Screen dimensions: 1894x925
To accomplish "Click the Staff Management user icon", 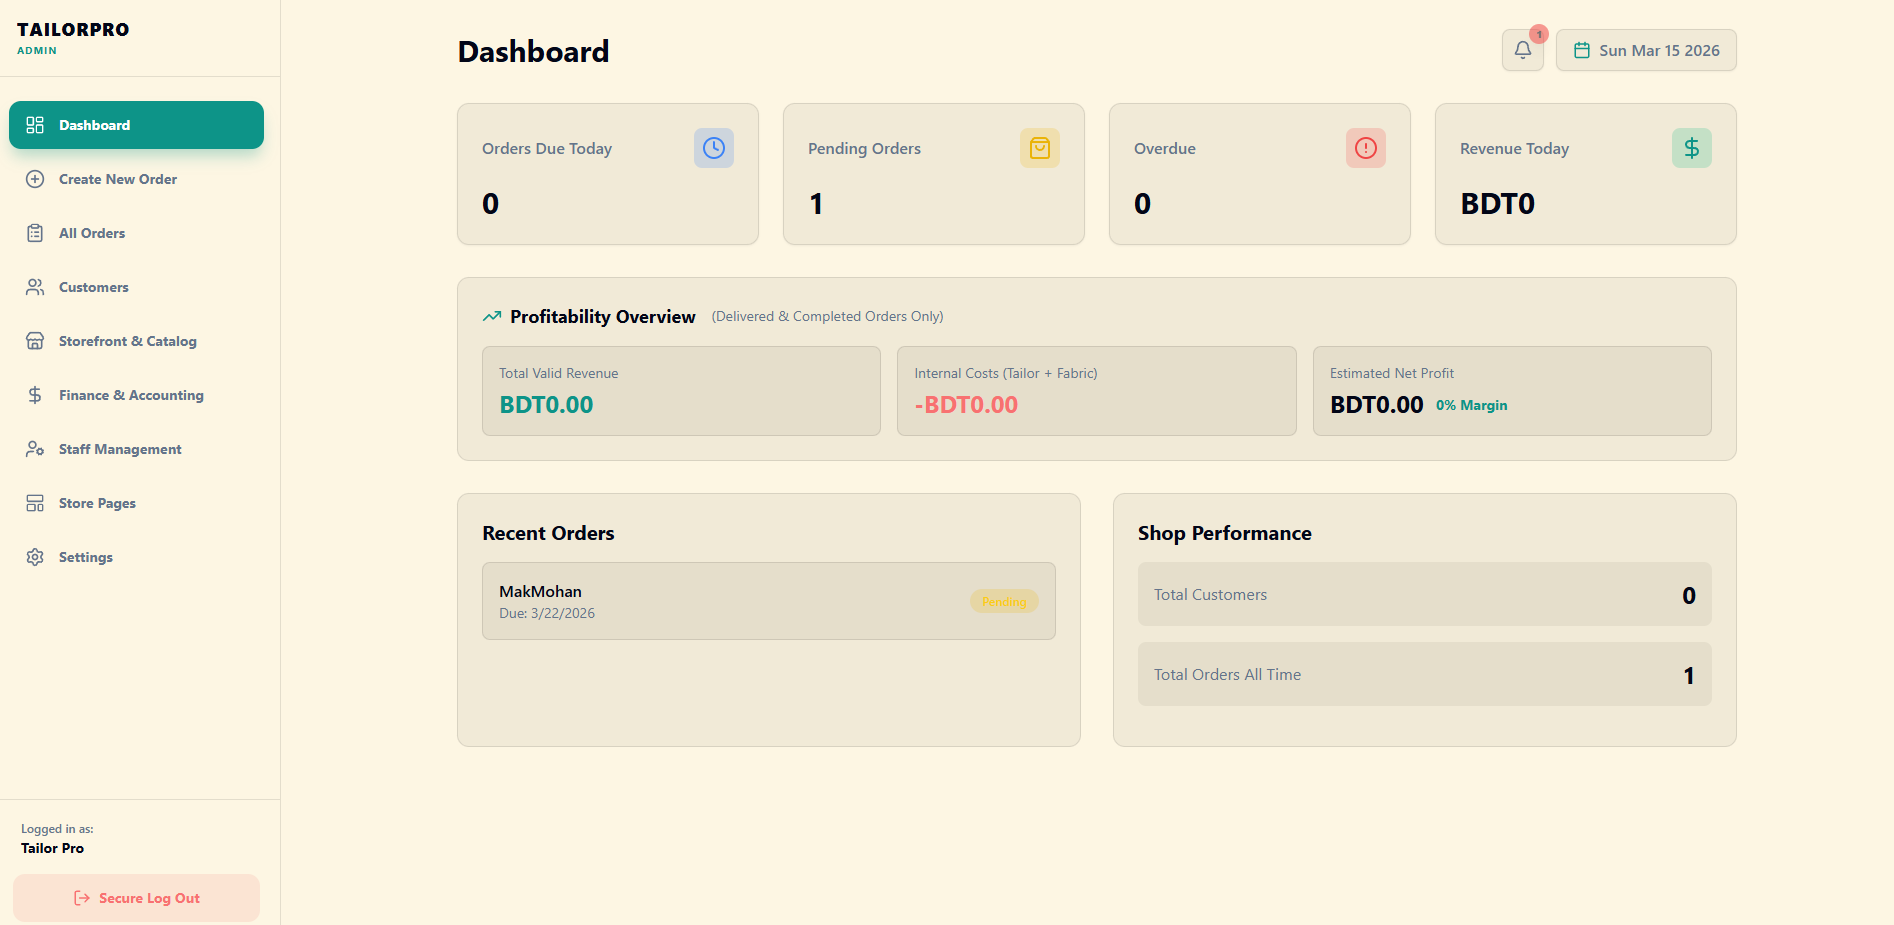I will [x=35, y=449].
